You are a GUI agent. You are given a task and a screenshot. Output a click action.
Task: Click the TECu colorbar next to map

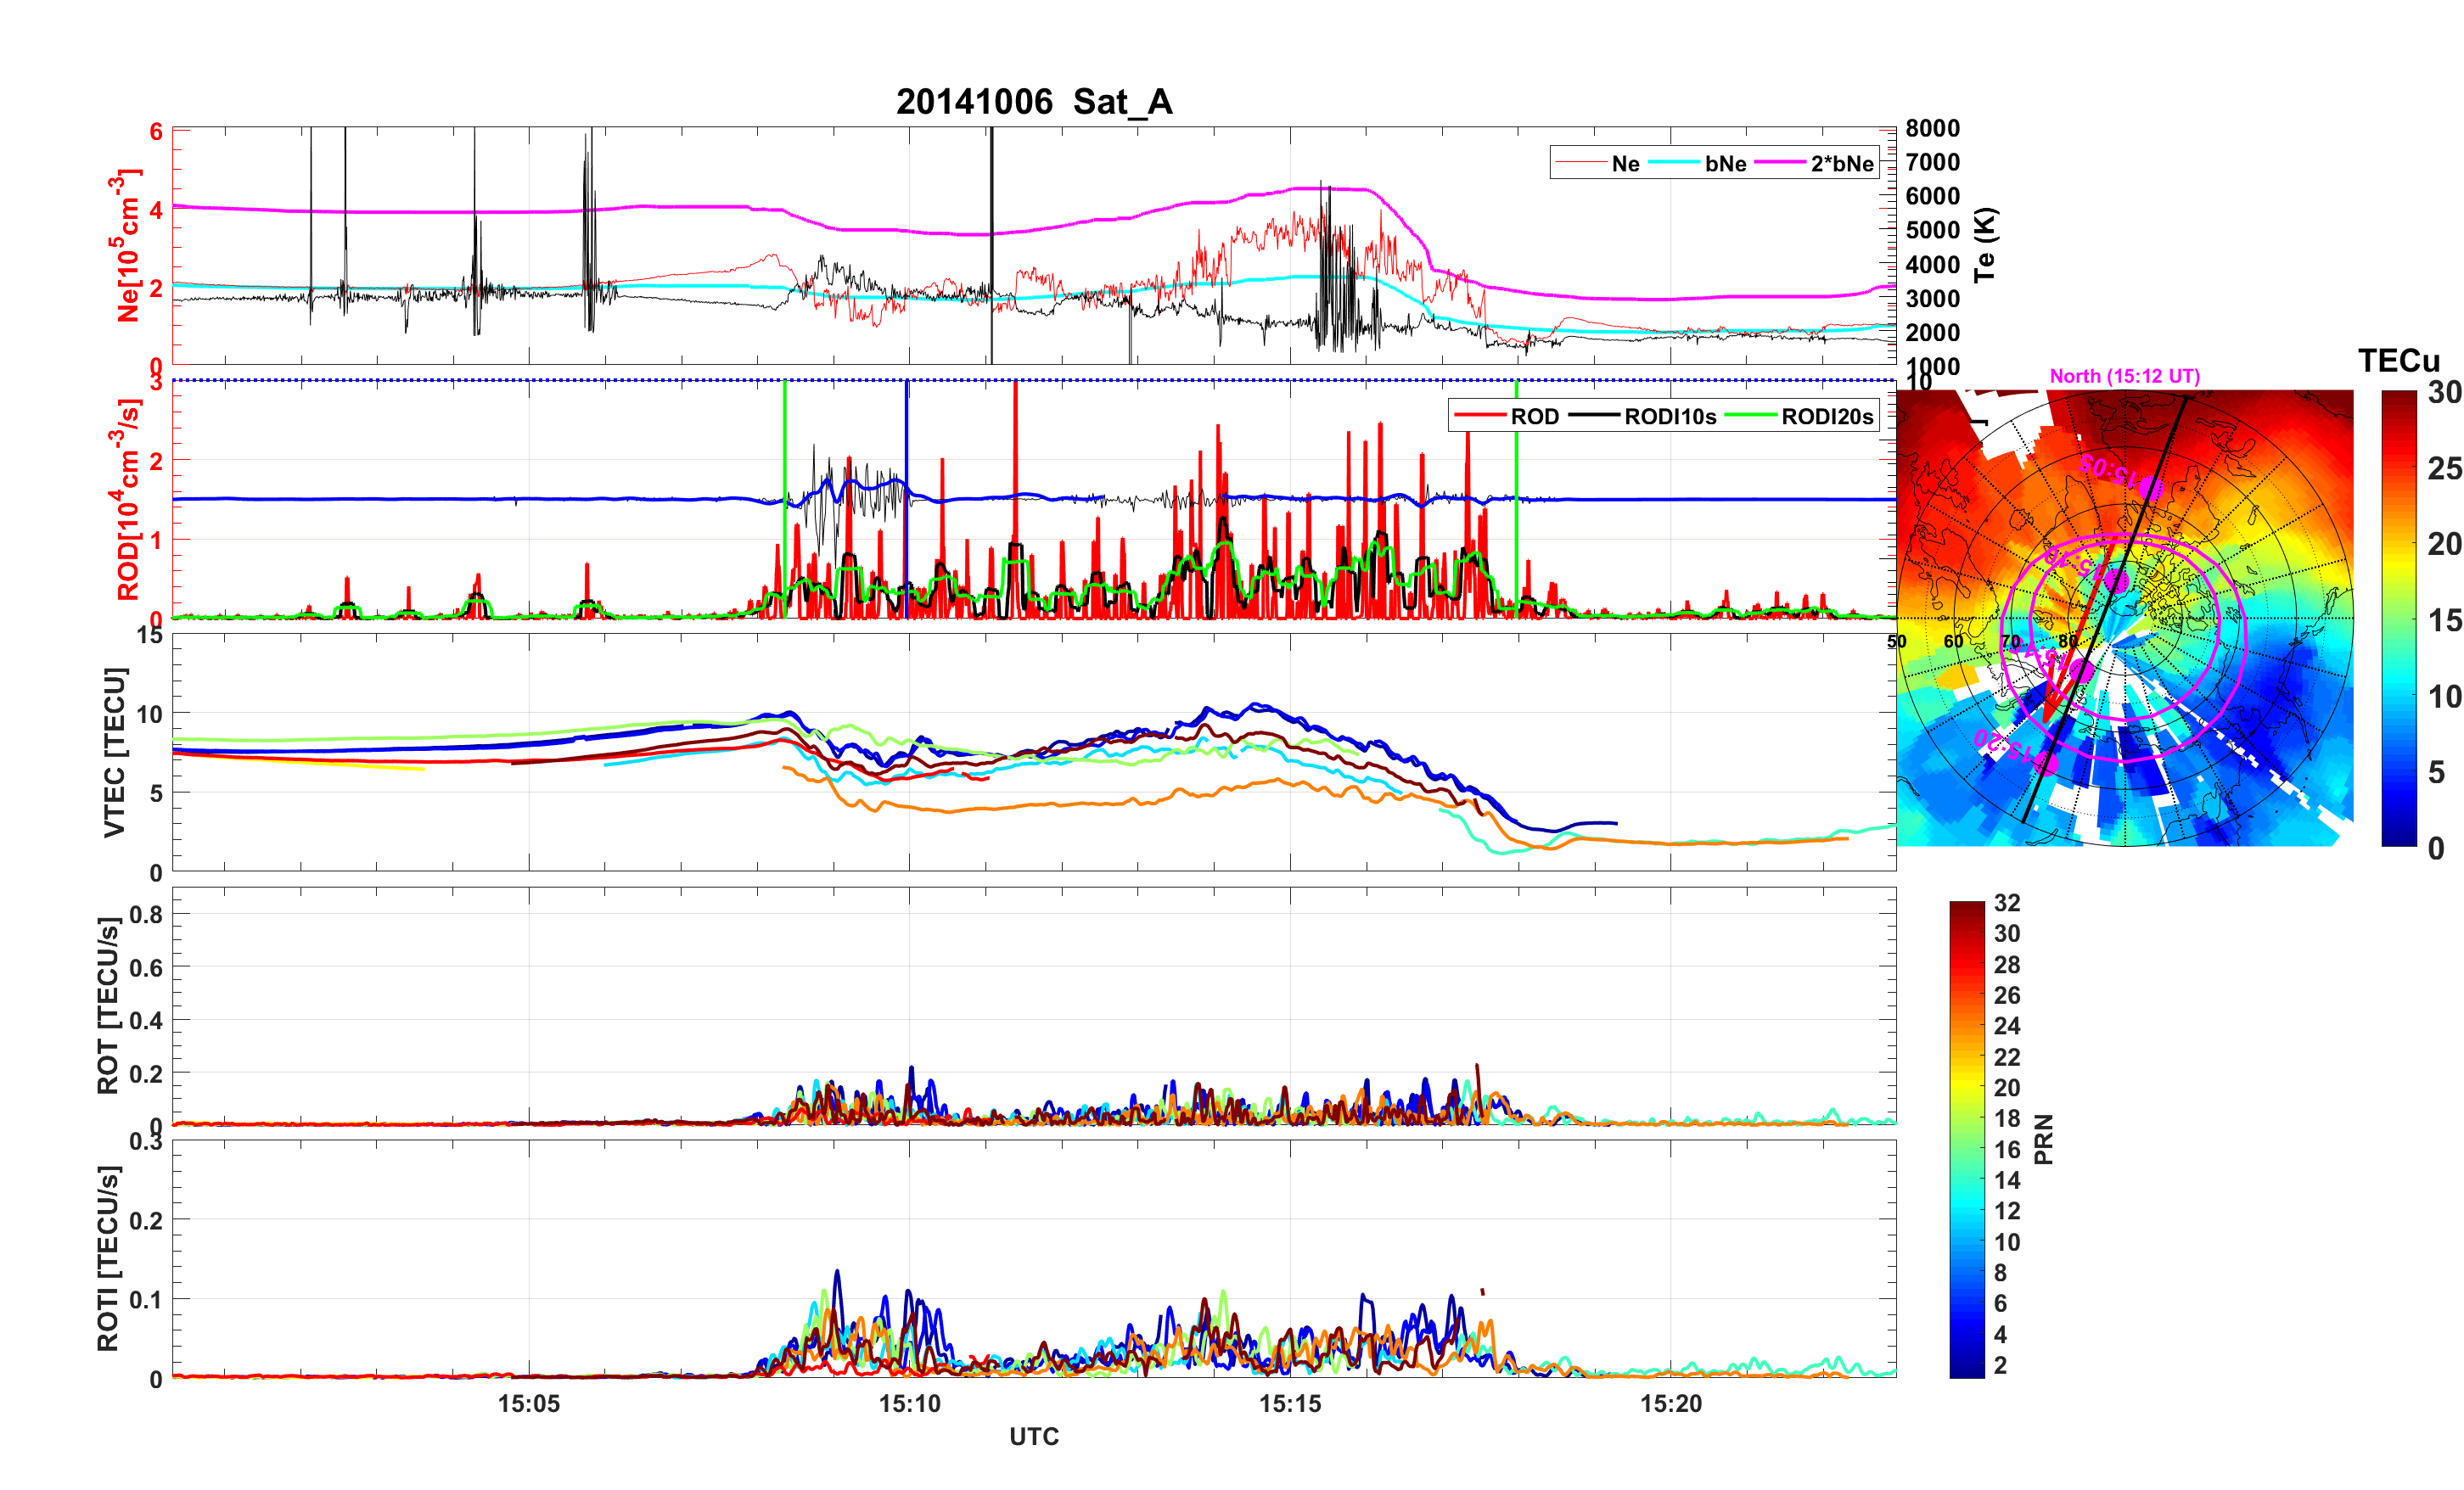2398,618
